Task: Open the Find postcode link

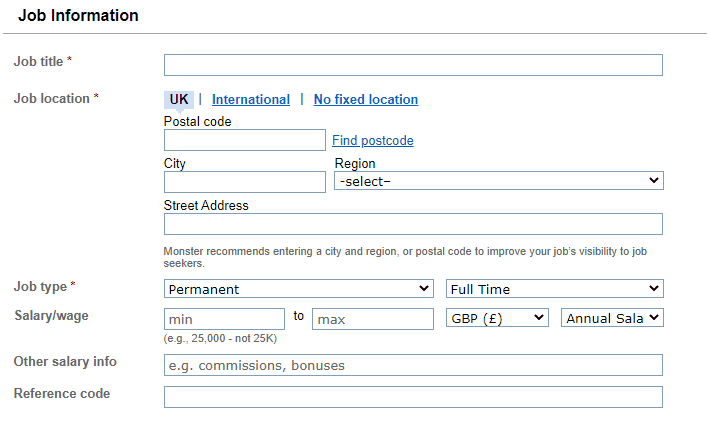Action: coord(373,141)
